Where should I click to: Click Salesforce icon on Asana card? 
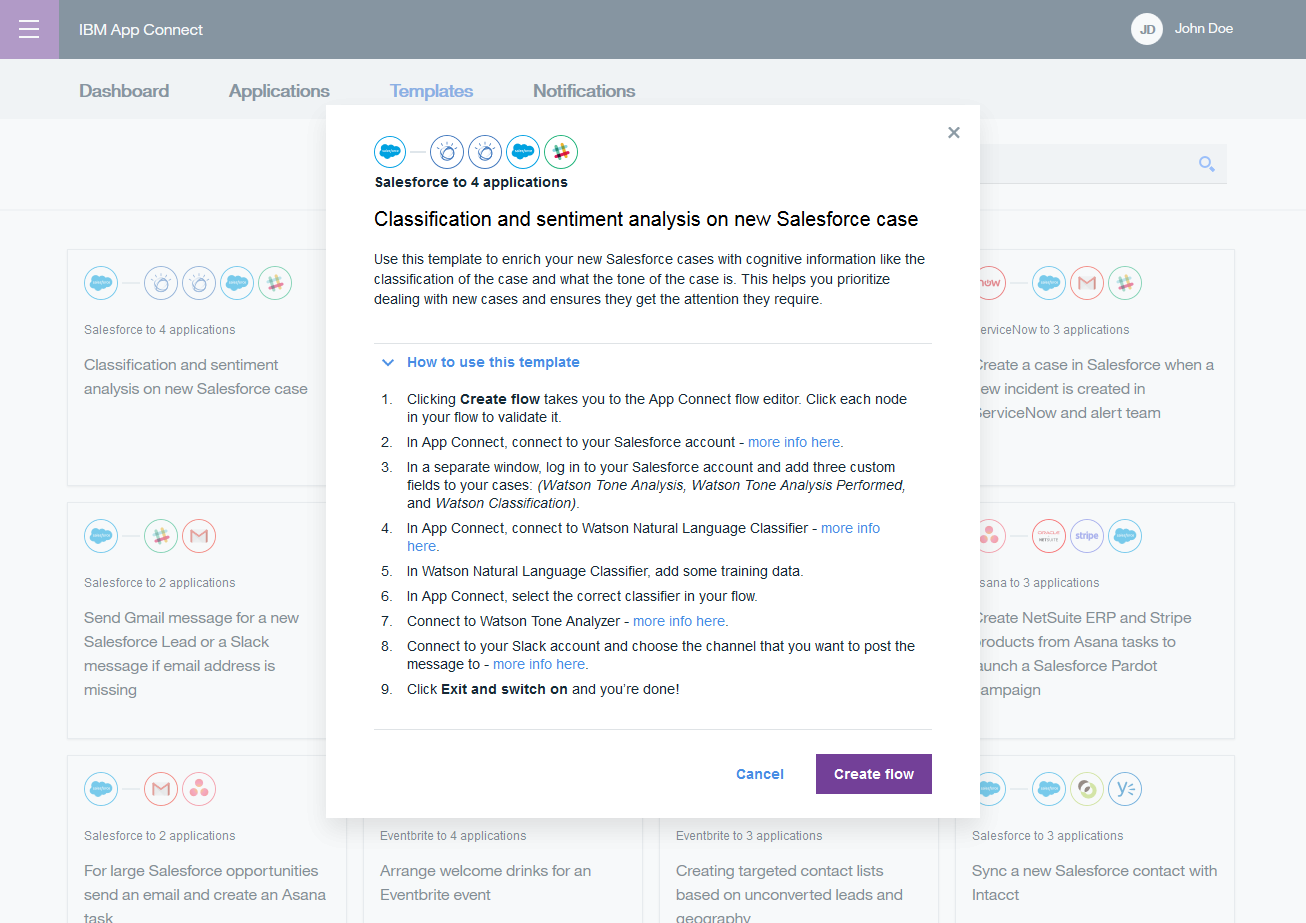coord(1125,536)
